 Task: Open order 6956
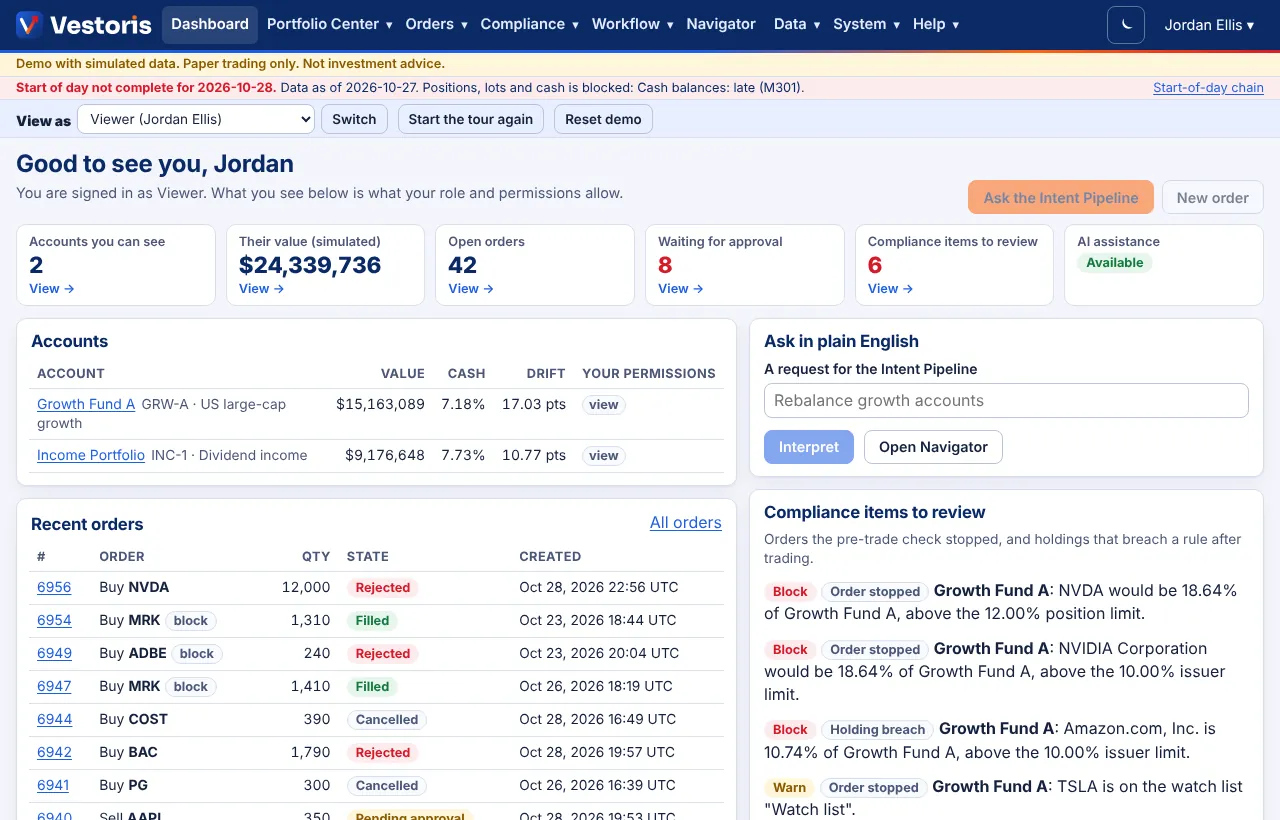click(54, 588)
